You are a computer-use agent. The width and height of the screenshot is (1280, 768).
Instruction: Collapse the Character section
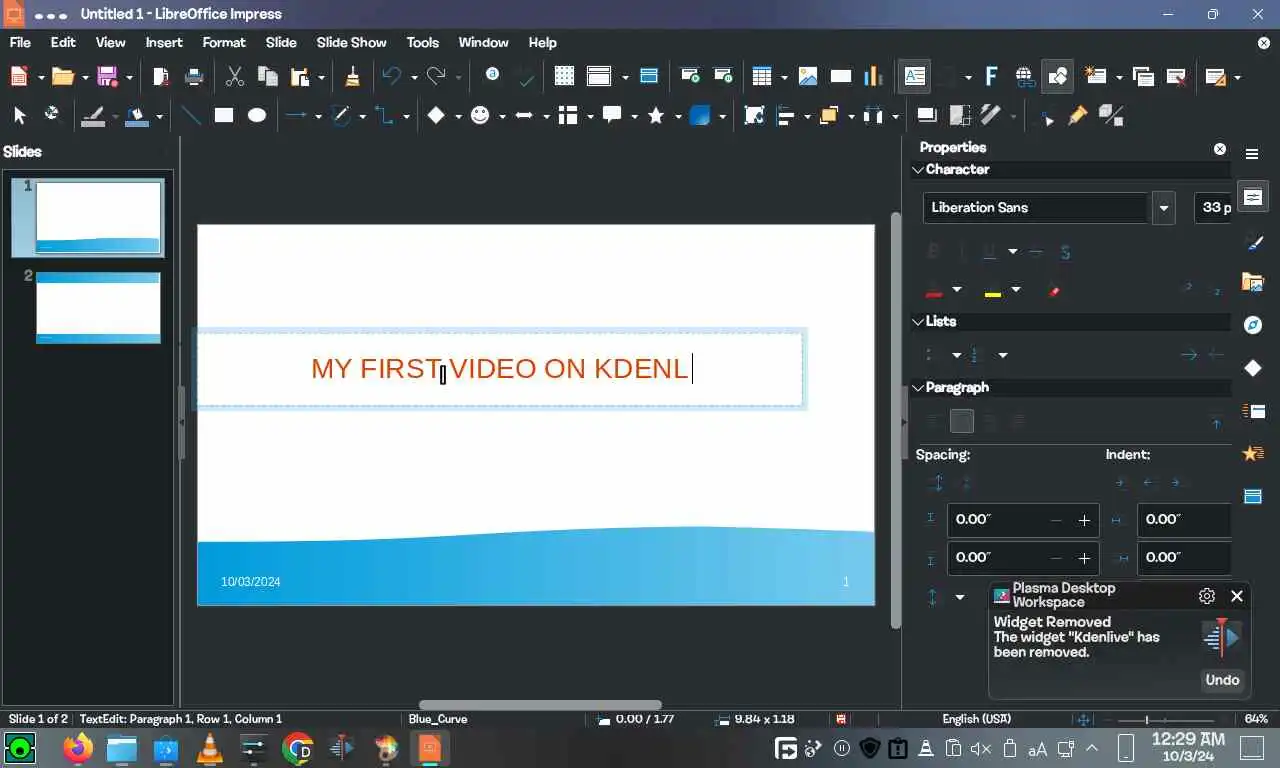pyautogui.click(x=918, y=170)
